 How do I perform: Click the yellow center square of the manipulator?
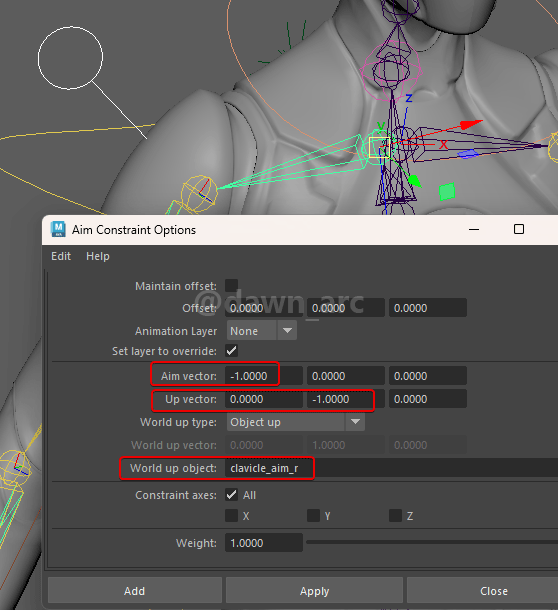point(379,147)
